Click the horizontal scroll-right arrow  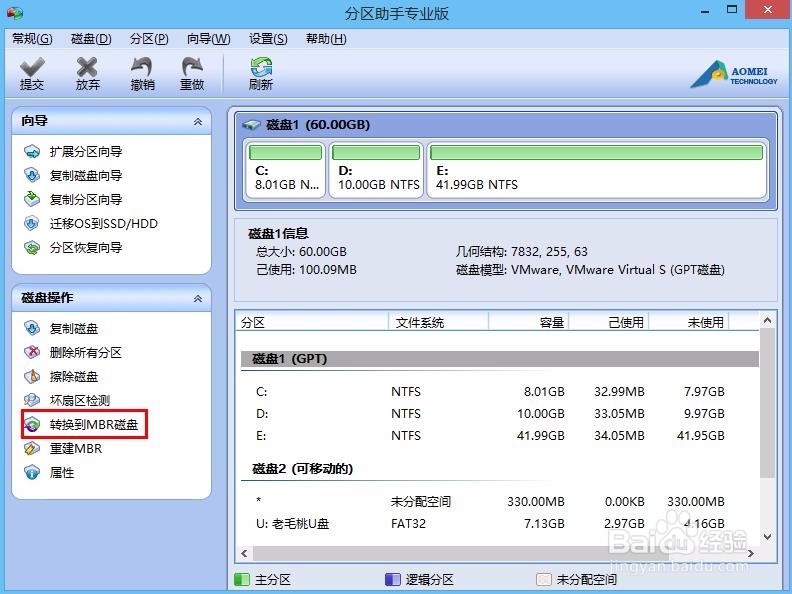coord(751,554)
